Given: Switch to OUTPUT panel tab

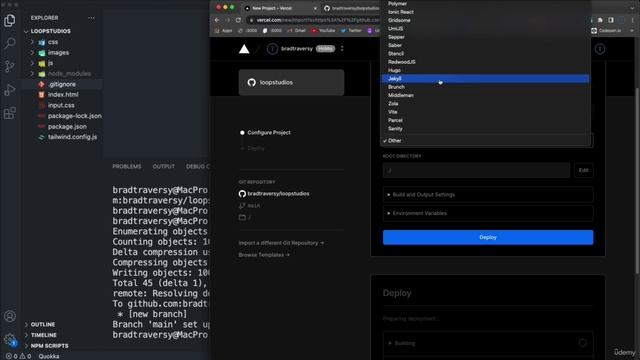Looking at the screenshot, I should (x=164, y=167).
